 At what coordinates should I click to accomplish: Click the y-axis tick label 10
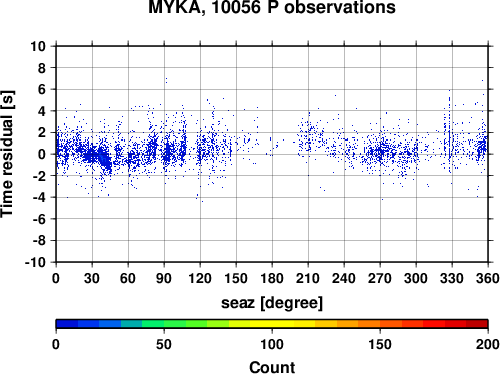click(x=38, y=46)
